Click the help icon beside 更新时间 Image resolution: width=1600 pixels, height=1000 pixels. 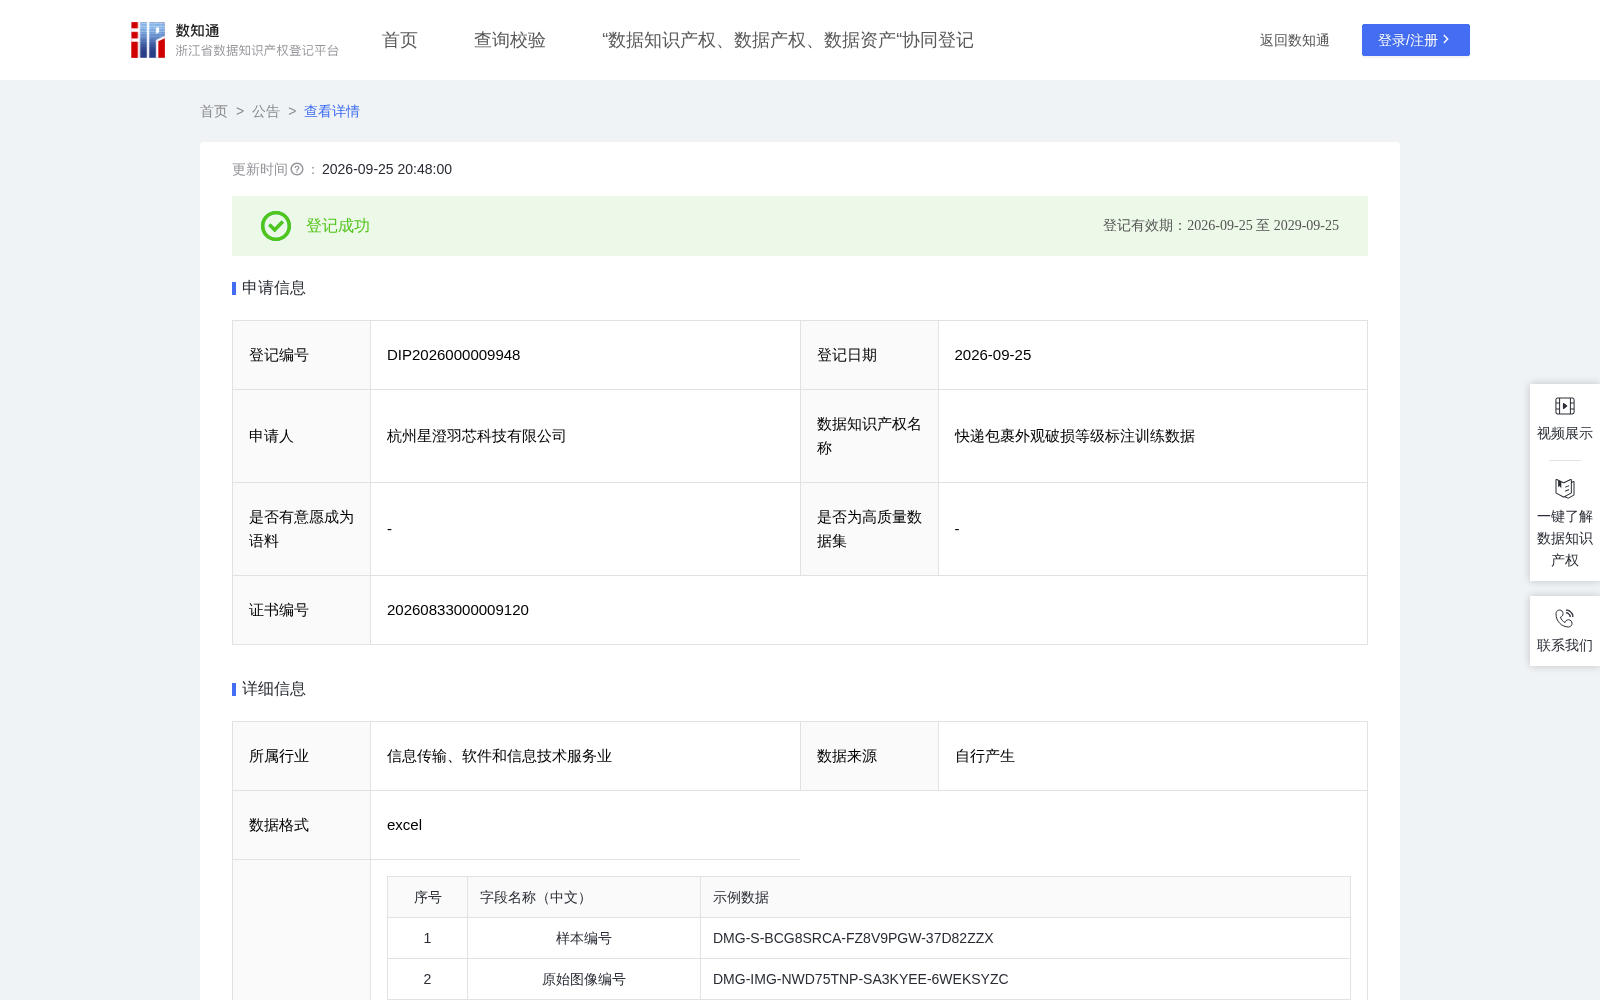pyautogui.click(x=297, y=169)
